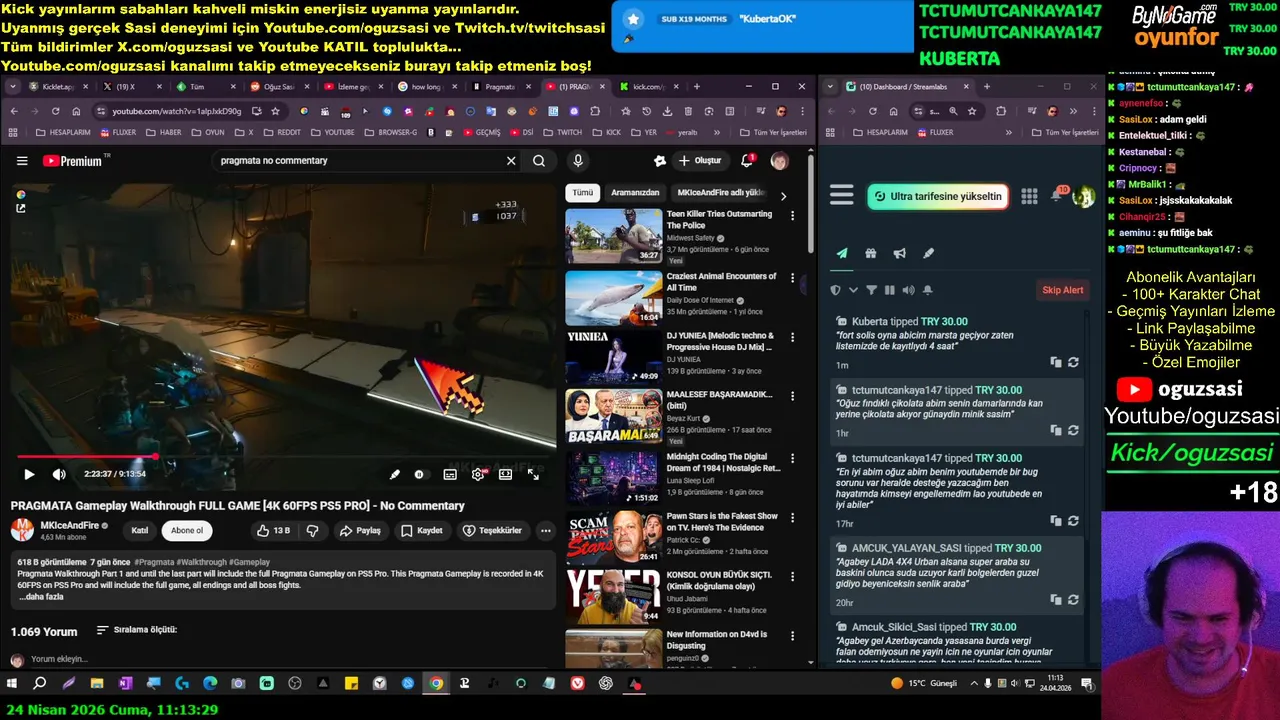Start voice search with the microphone icon
The image size is (1280, 720).
coord(577,160)
